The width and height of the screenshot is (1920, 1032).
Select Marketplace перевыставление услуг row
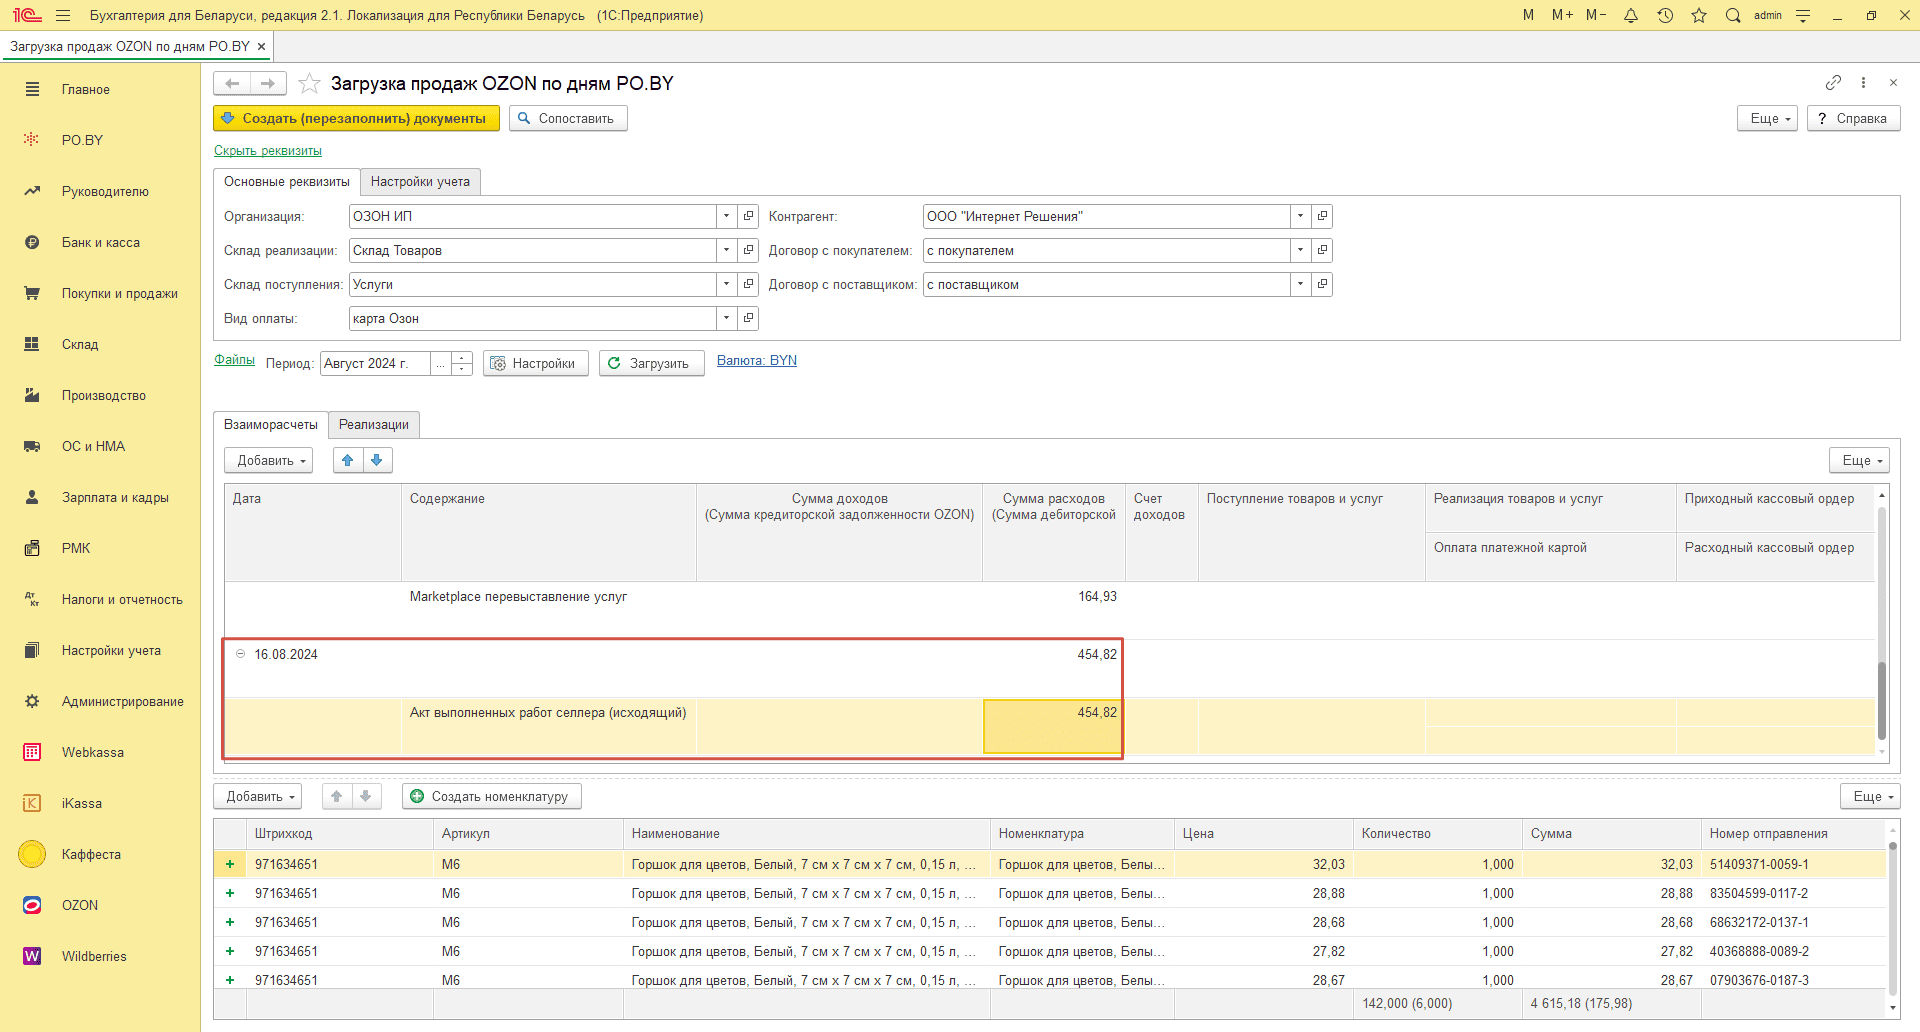point(1050,610)
